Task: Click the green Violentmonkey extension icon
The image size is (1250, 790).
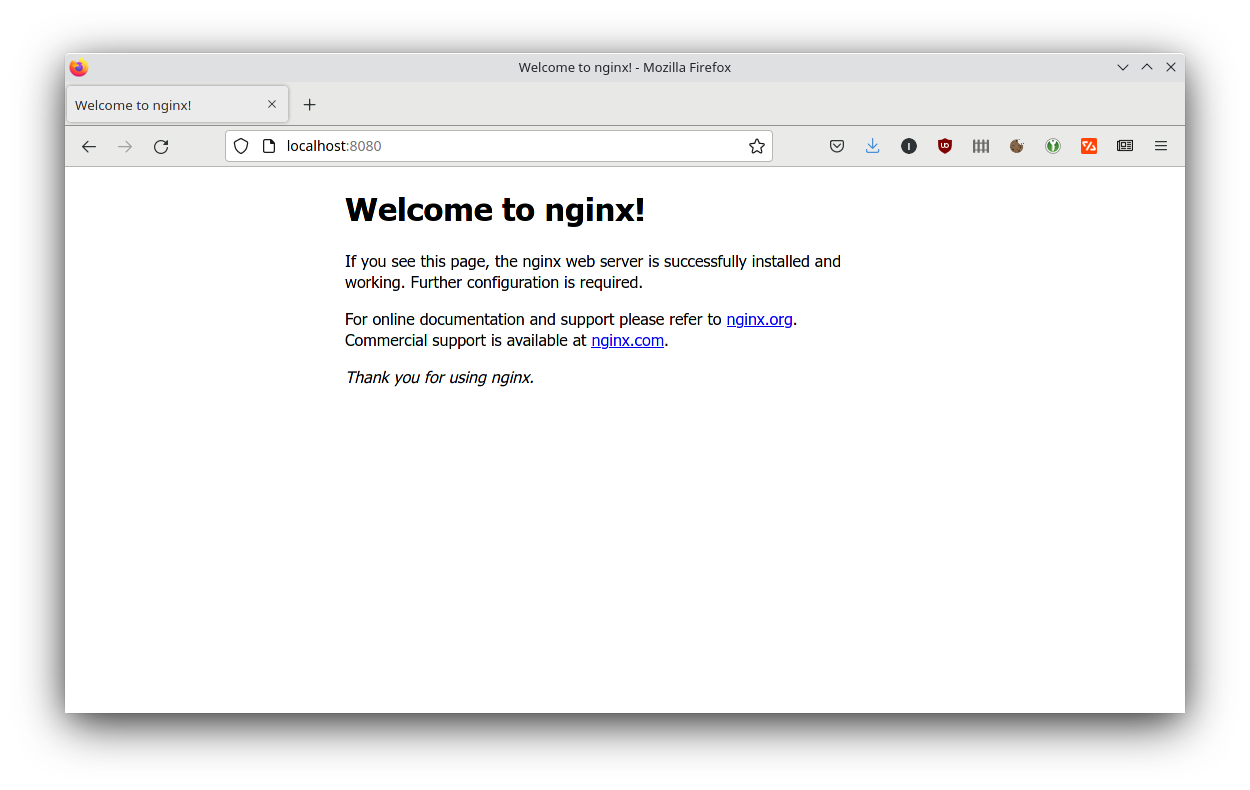Action: pos(1053,146)
